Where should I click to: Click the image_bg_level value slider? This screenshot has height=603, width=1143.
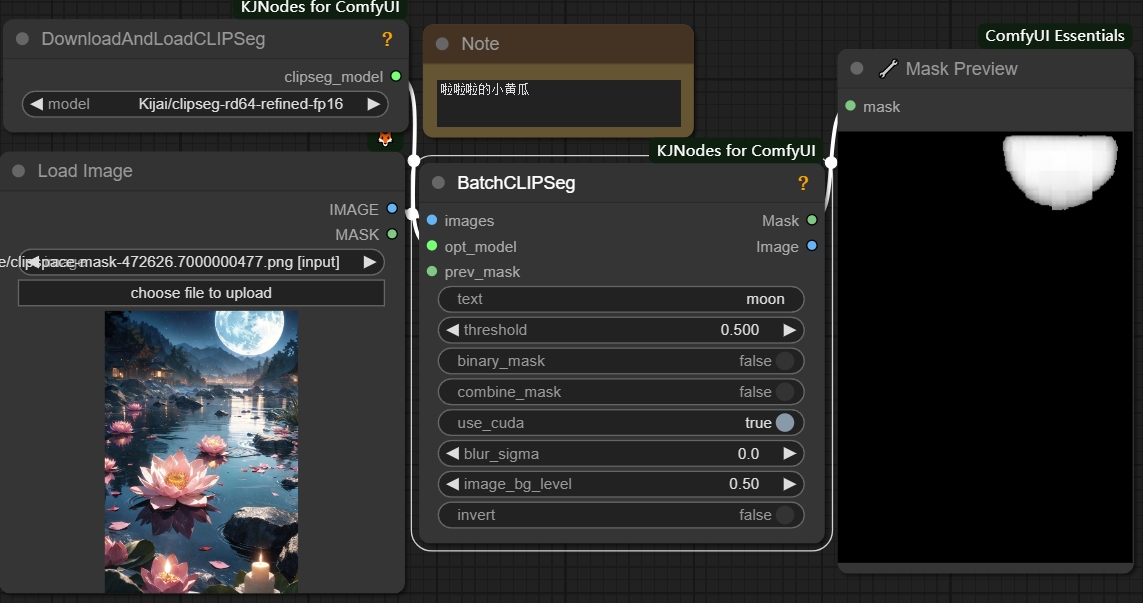pos(620,484)
